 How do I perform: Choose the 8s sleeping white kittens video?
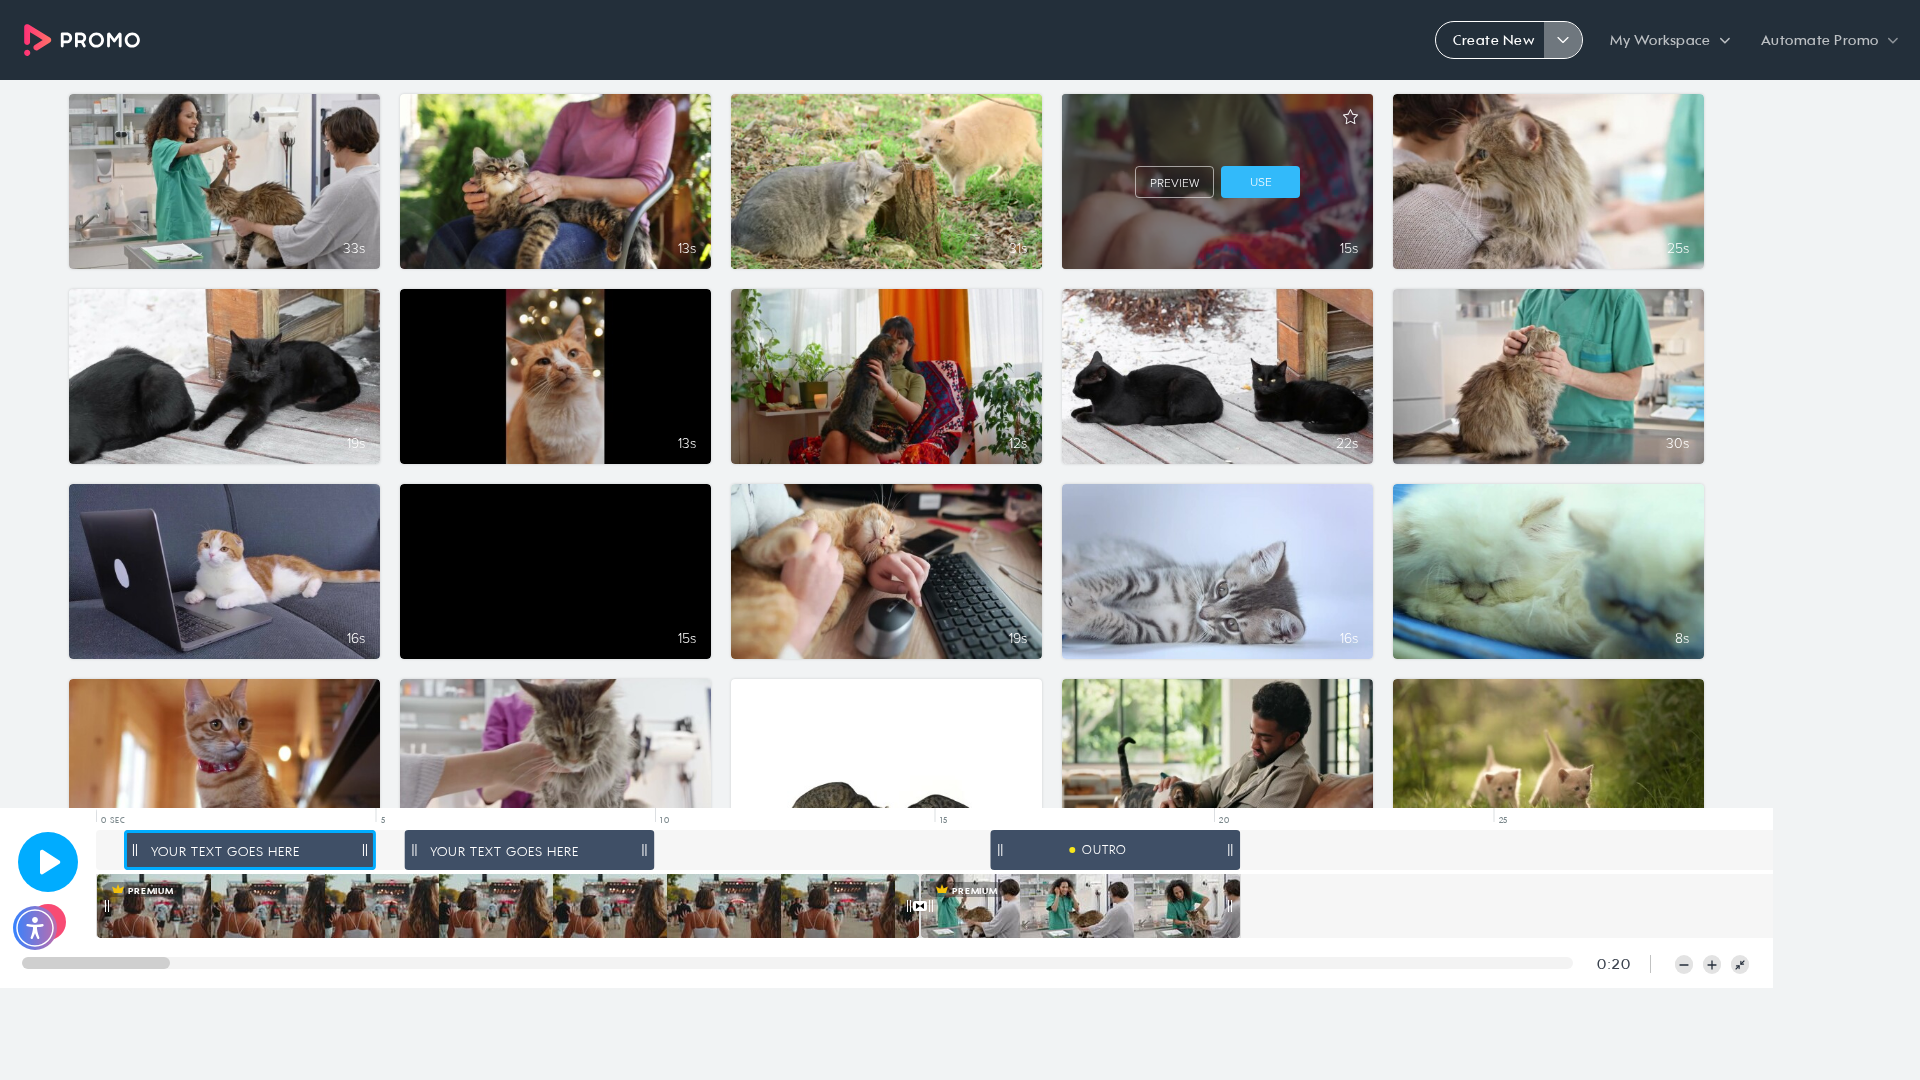click(1548, 571)
